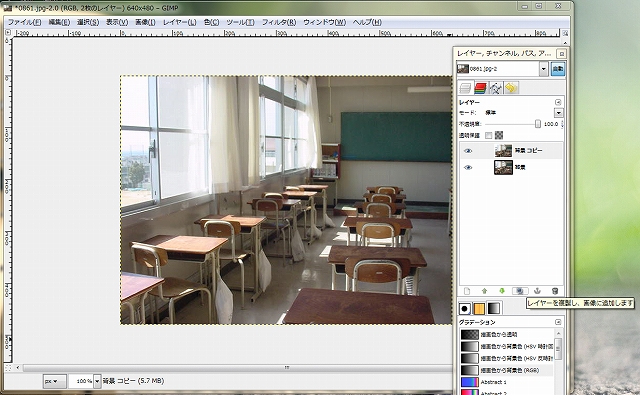Click the classroom photo on the canvas
The width and height of the screenshot is (640, 395).
click(x=286, y=200)
